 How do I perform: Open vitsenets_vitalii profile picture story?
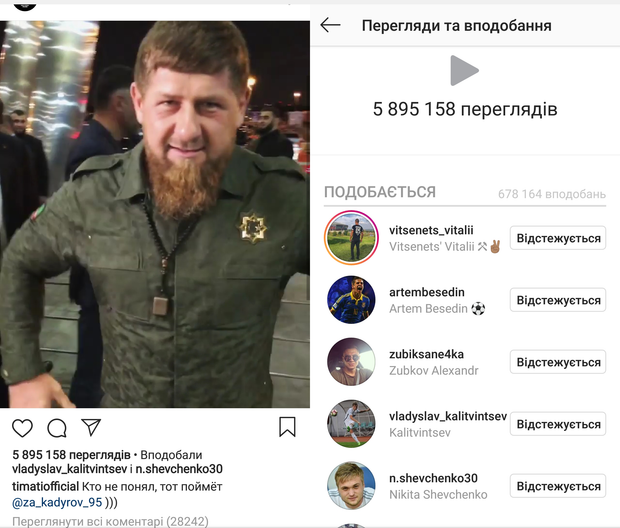[x=351, y=238]
